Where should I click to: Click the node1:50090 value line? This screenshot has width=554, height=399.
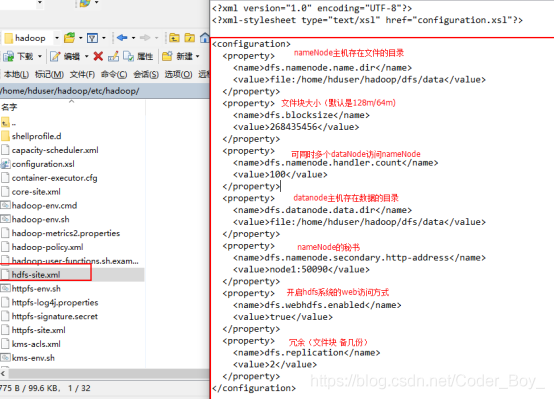click(301, 270)
